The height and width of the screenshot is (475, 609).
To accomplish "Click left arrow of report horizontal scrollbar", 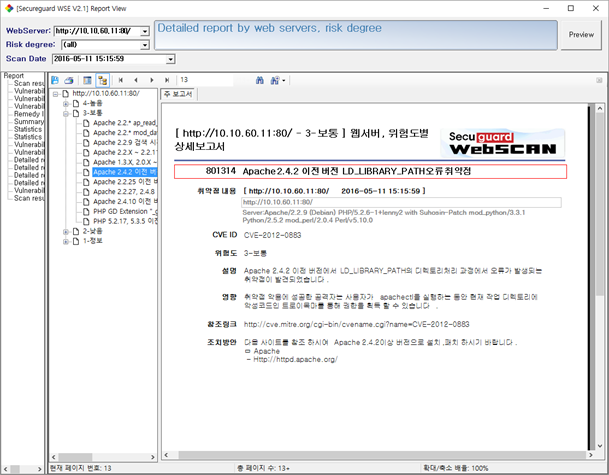I will (166, 455).
